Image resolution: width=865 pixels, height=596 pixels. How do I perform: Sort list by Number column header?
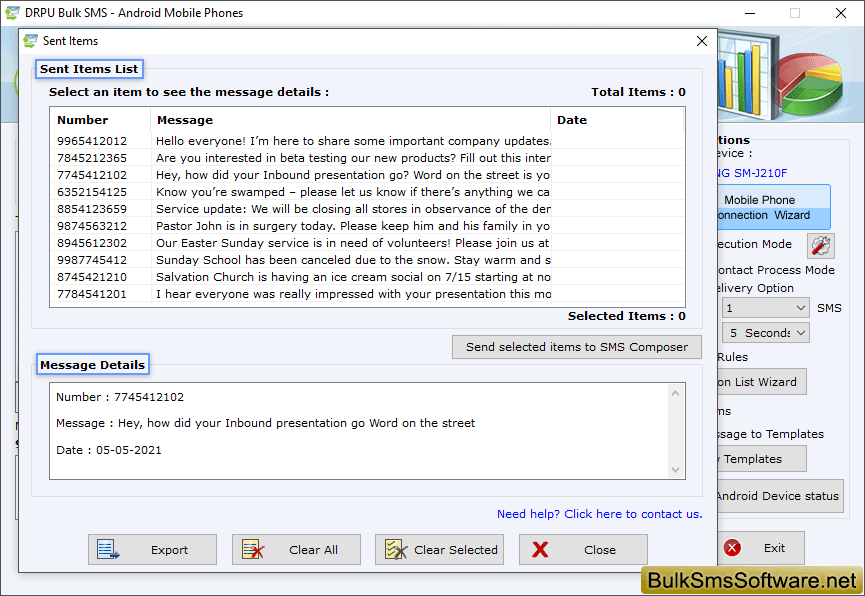click(100, 120)
